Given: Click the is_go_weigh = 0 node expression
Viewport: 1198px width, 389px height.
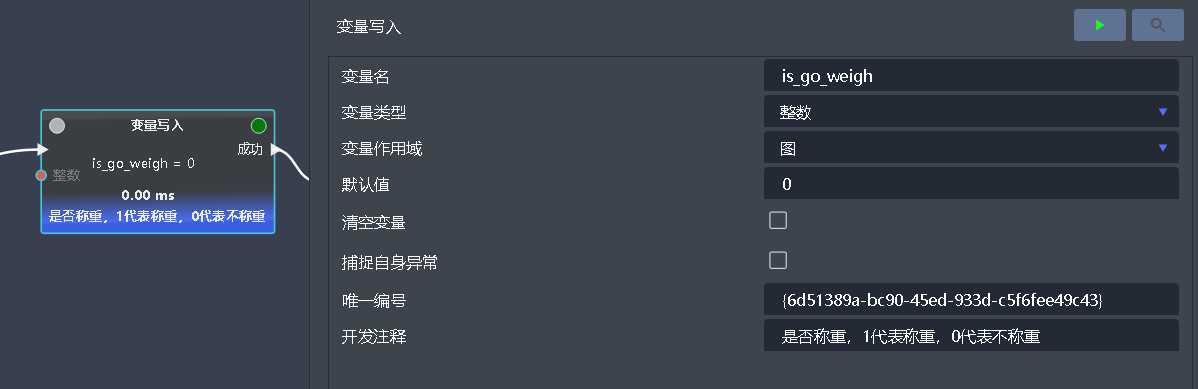Looking at the screenshot, I should (x=144, y=163).
